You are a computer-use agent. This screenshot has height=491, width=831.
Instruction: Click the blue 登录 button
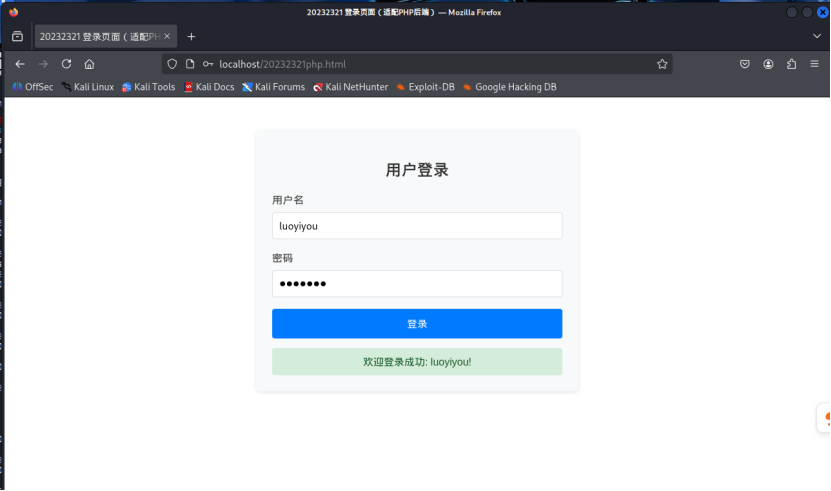(x=417, y=324)
